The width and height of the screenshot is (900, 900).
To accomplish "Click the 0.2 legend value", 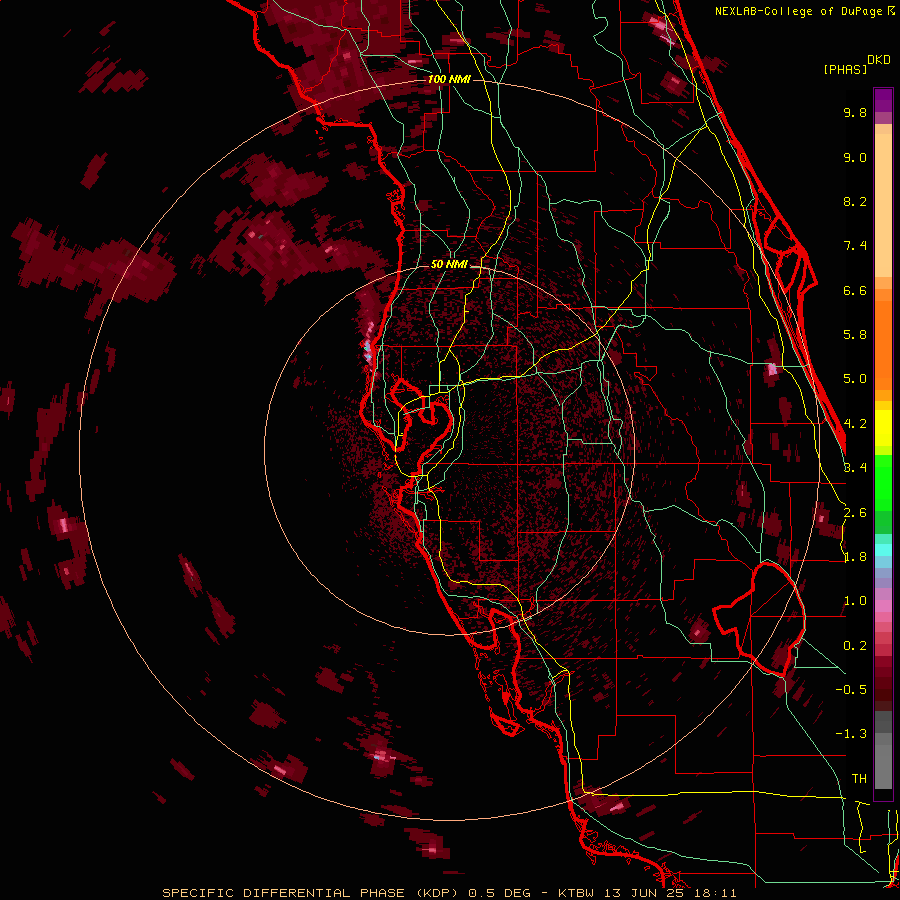I will coord(855,646).
